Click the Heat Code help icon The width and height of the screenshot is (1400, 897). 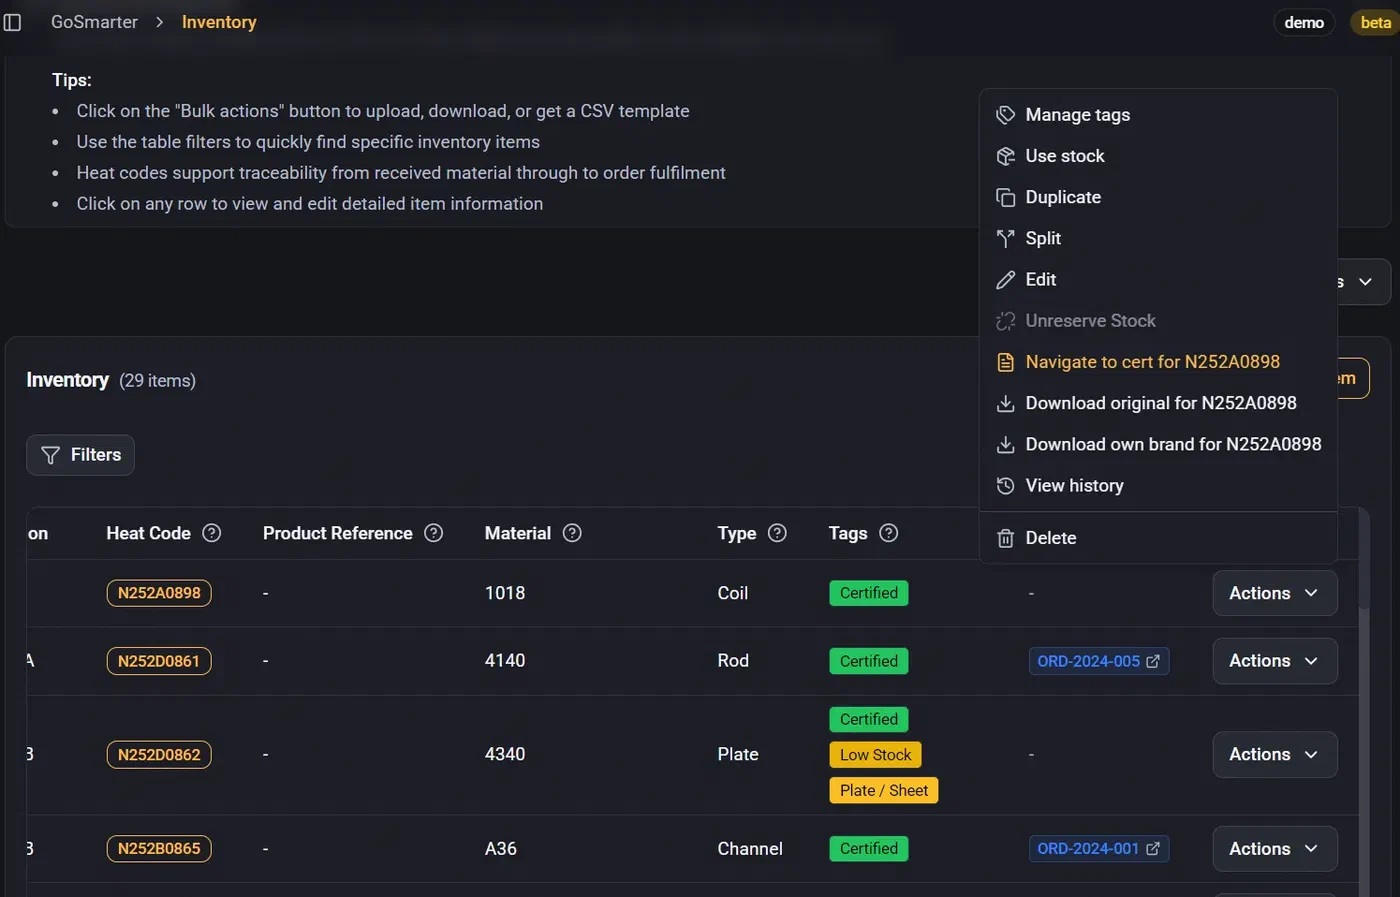point(212,533)
